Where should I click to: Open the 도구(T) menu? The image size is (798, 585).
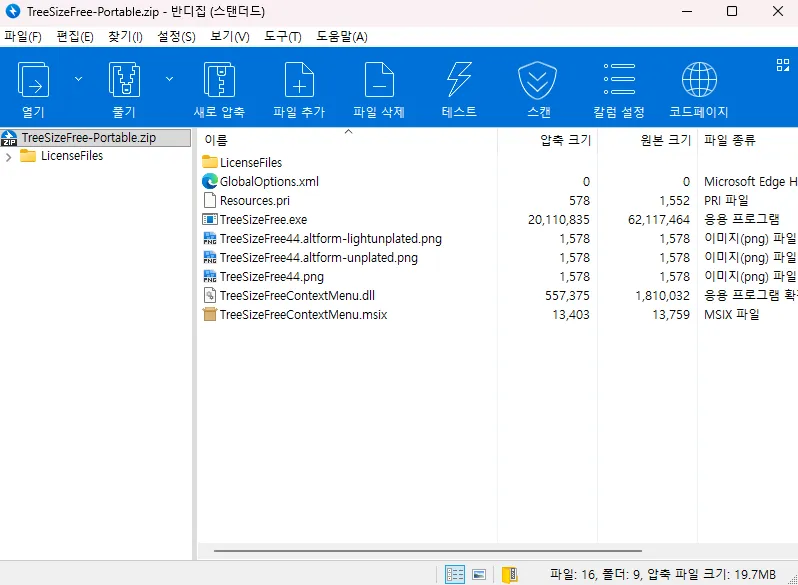[283, 37]
